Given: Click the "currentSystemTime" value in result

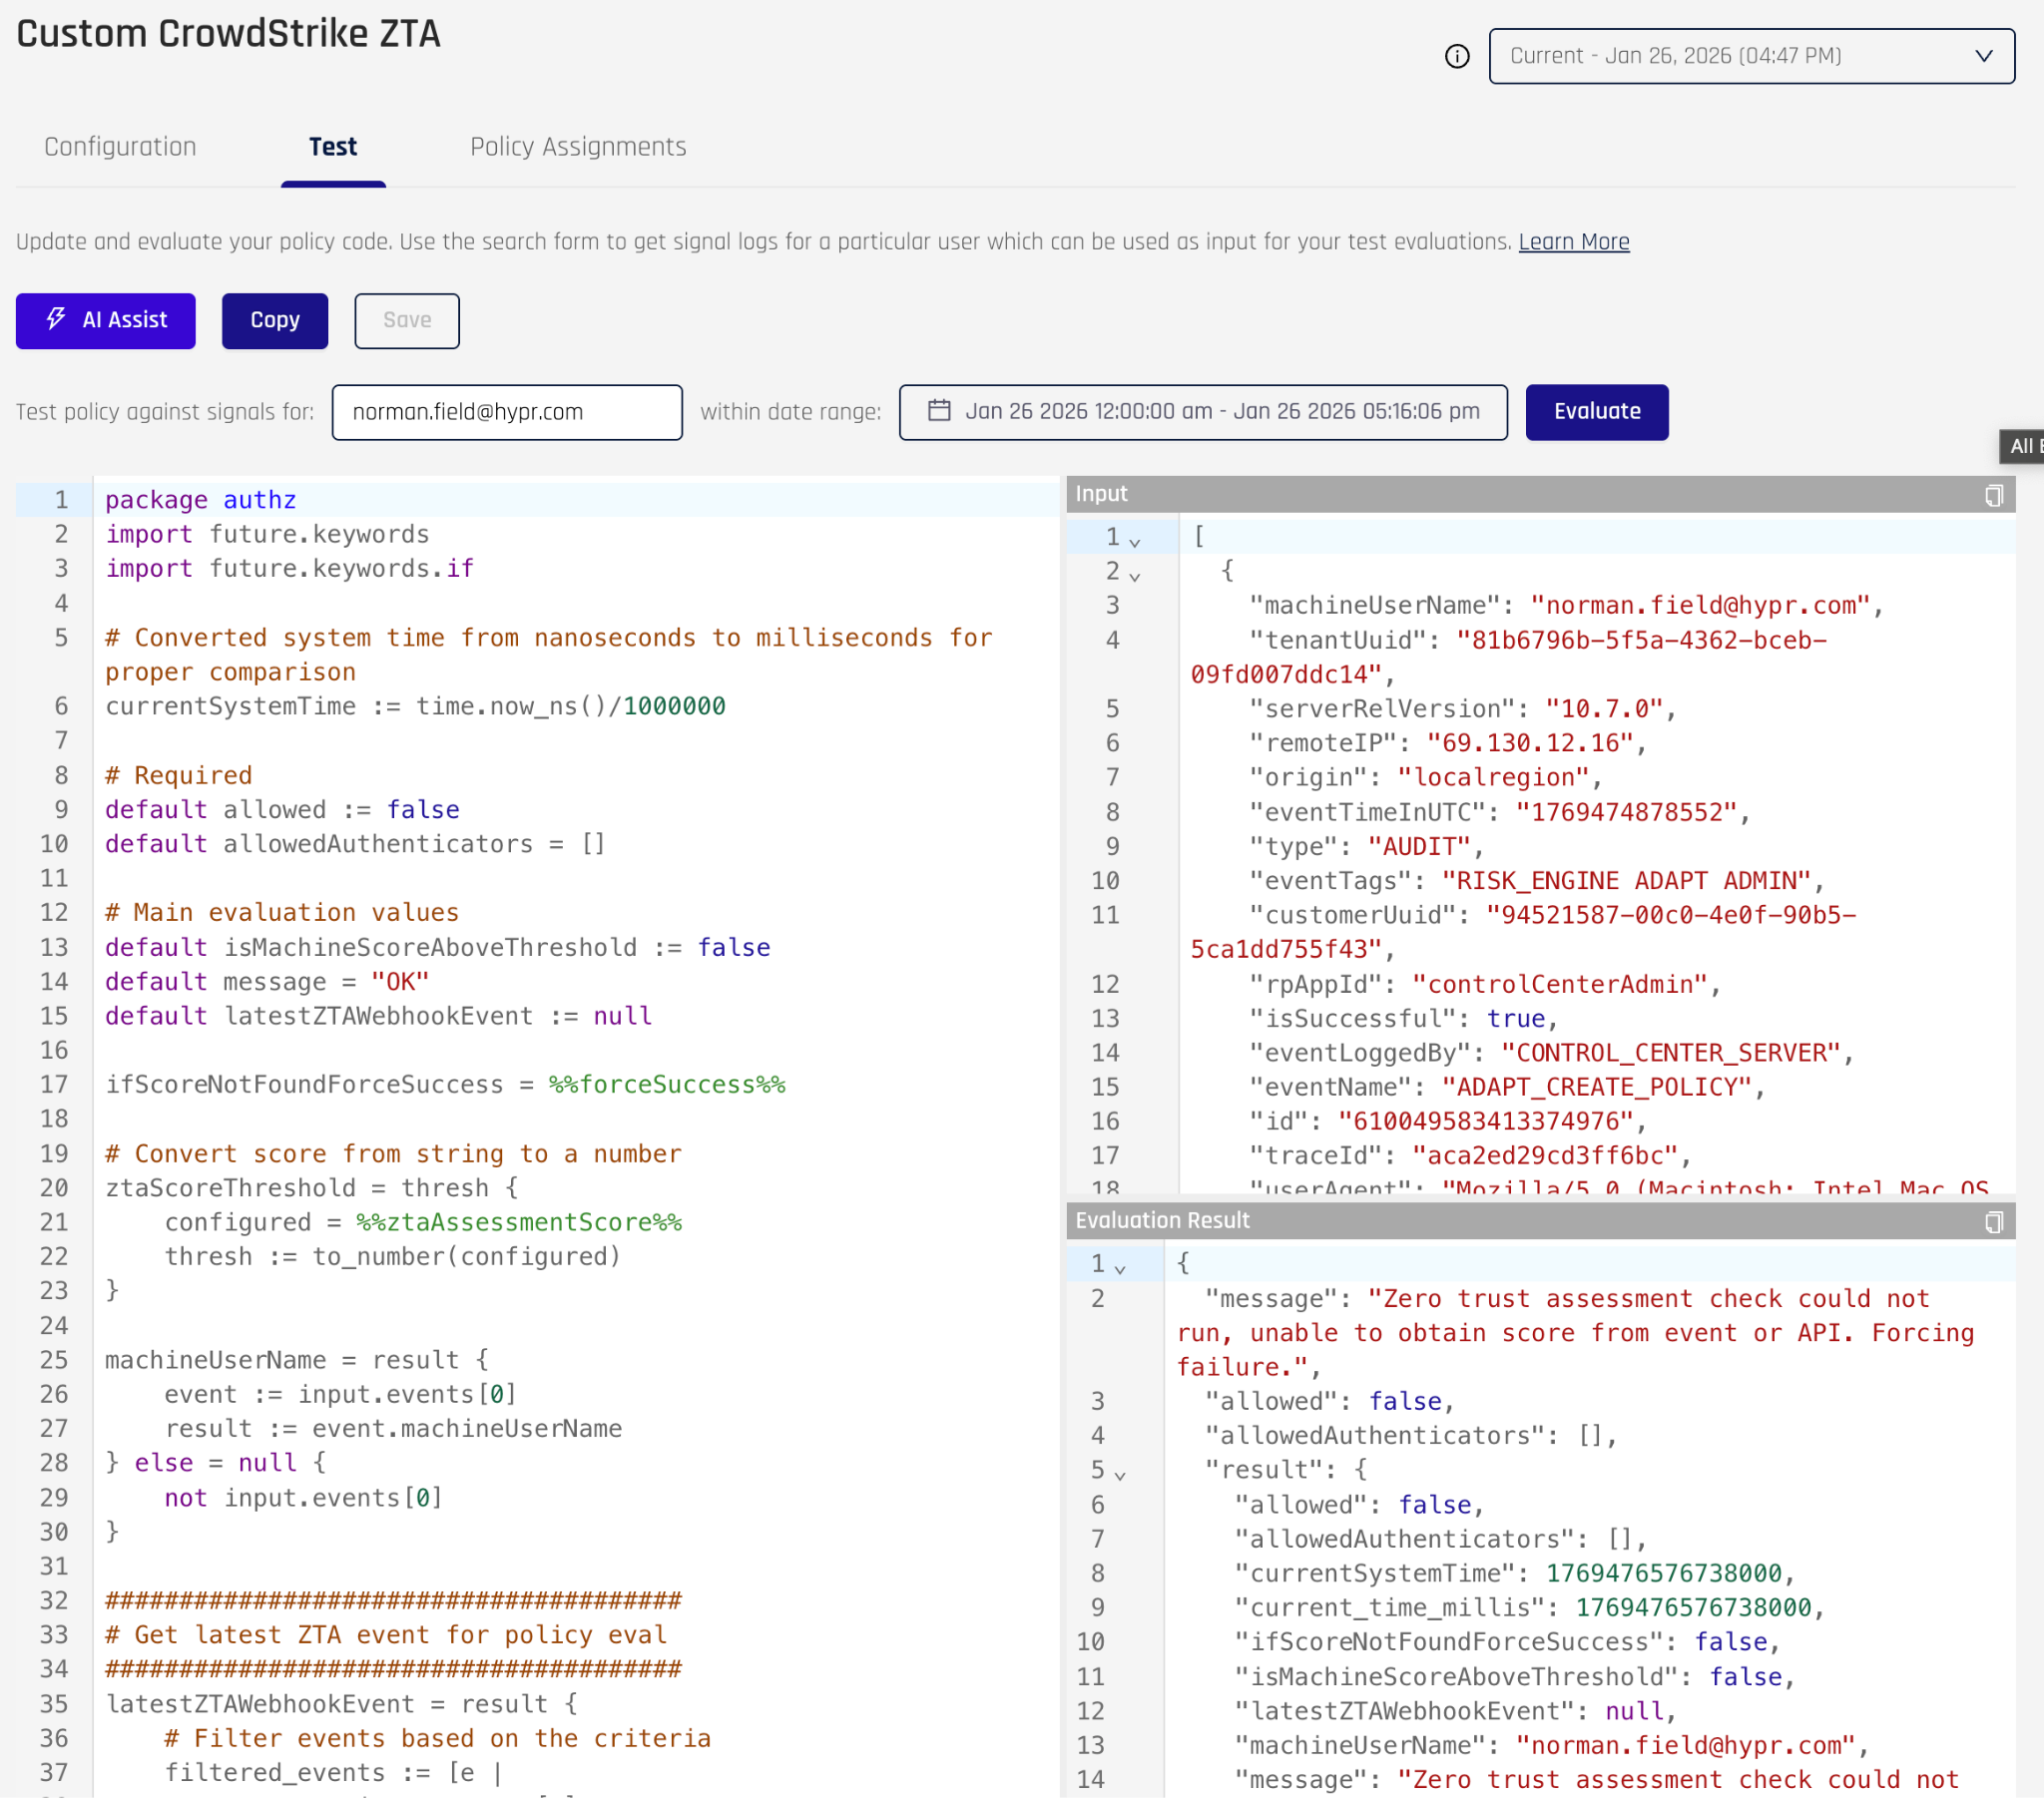Looking at the screenshot, I should [1663, 1573].
